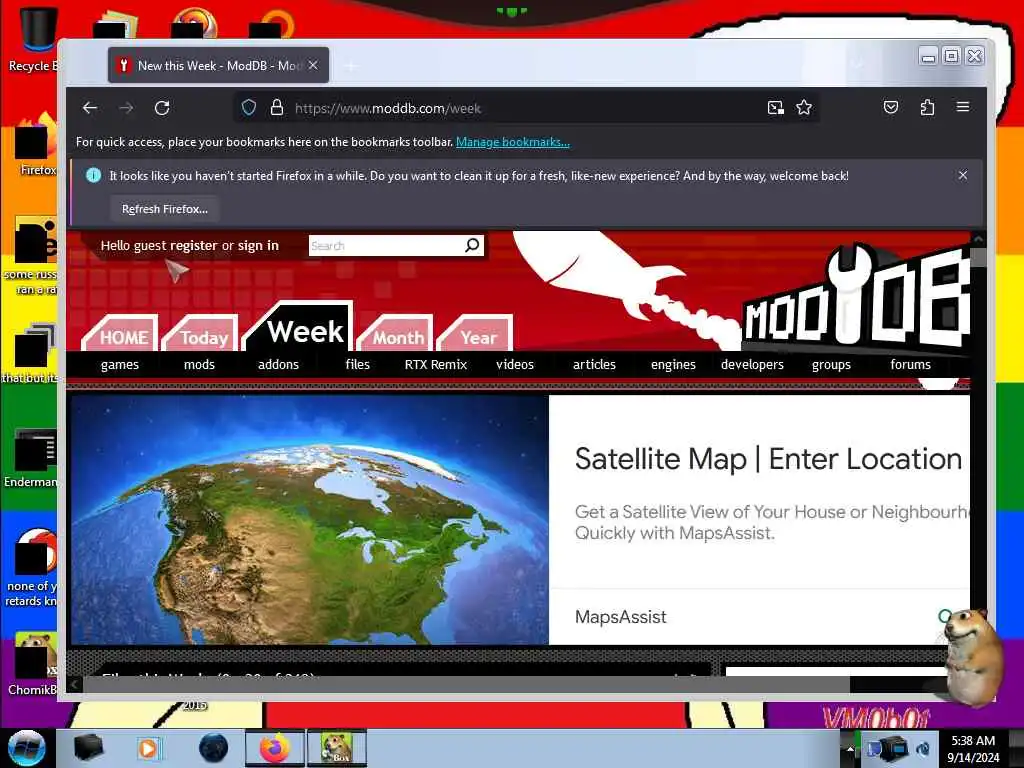Image resolution: width=1024 pixels, height=768 pixels.
Task: Open the media player taskbar icon
Action: pos(148,748)
